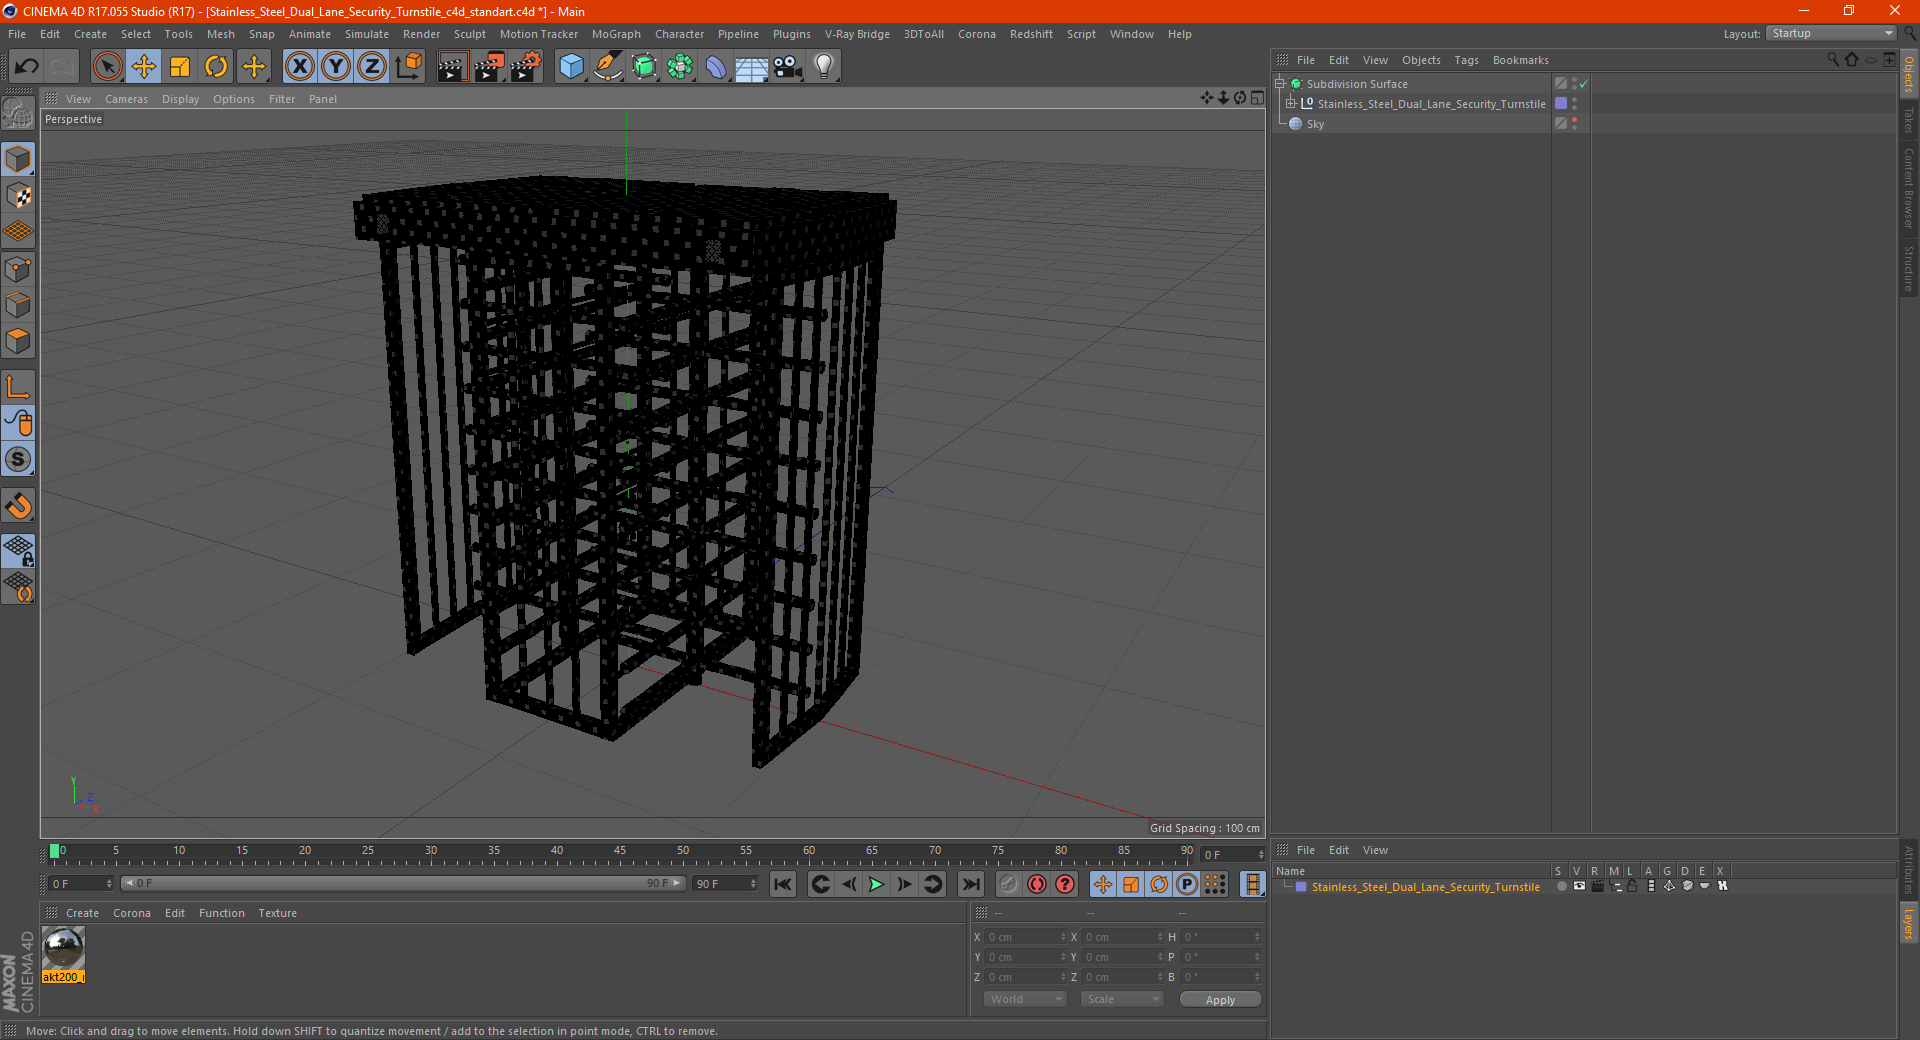The image size is (1920, 1040).
Task: Click the preview range slider bar
Action: pos(403,883)
